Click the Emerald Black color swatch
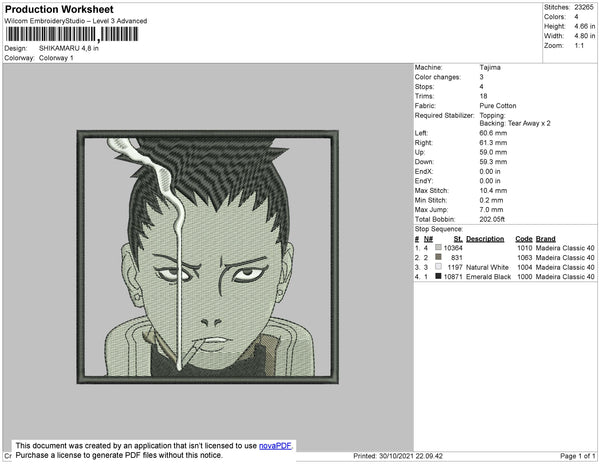This screenshot has height=464, width=600. pyautogui.click(x=439, y=276)
